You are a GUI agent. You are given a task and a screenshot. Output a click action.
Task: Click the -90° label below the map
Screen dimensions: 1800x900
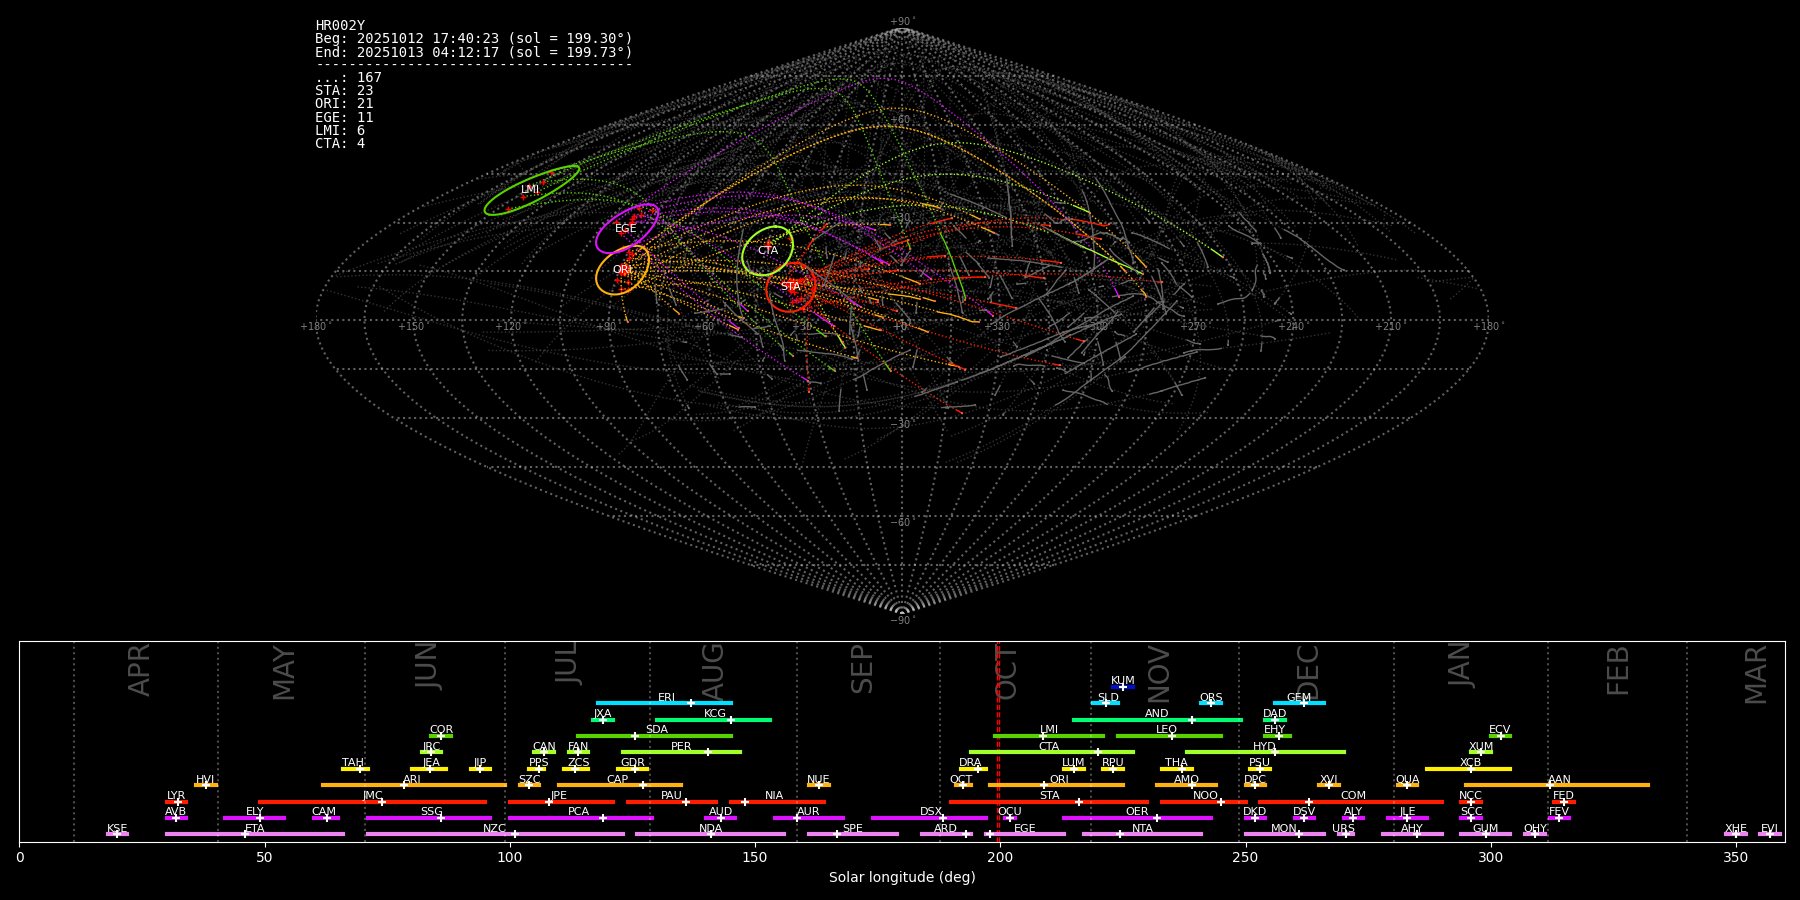click(x=902, y=620)
